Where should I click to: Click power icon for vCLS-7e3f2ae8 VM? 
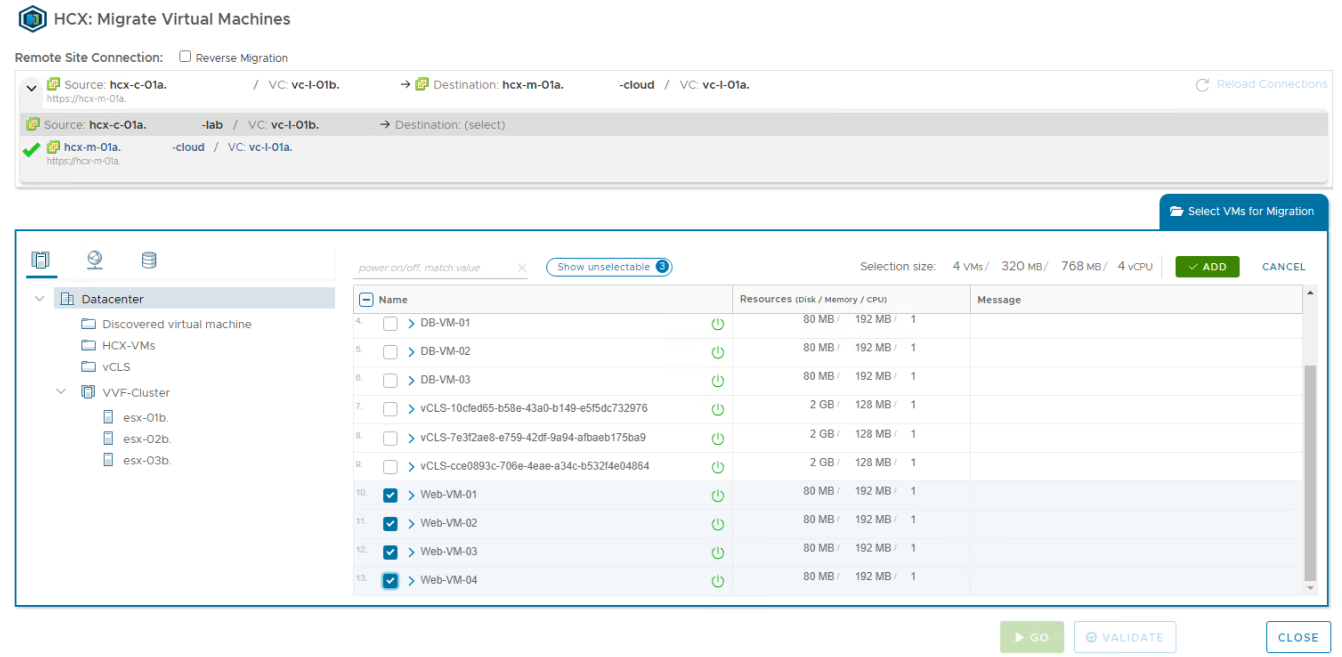717,438
